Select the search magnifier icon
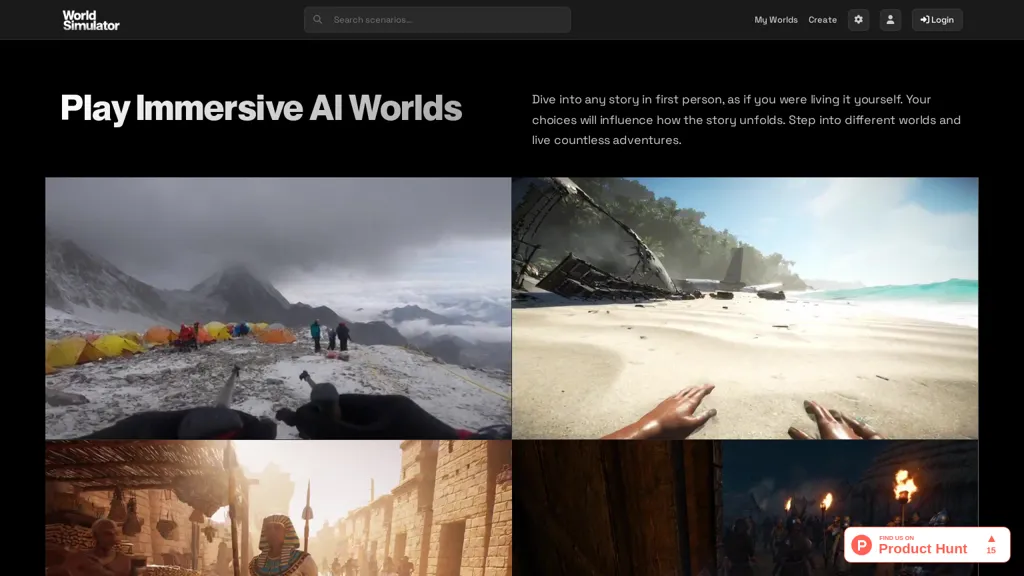Viewport: 1024px width, 576px height. coord(316,19)
